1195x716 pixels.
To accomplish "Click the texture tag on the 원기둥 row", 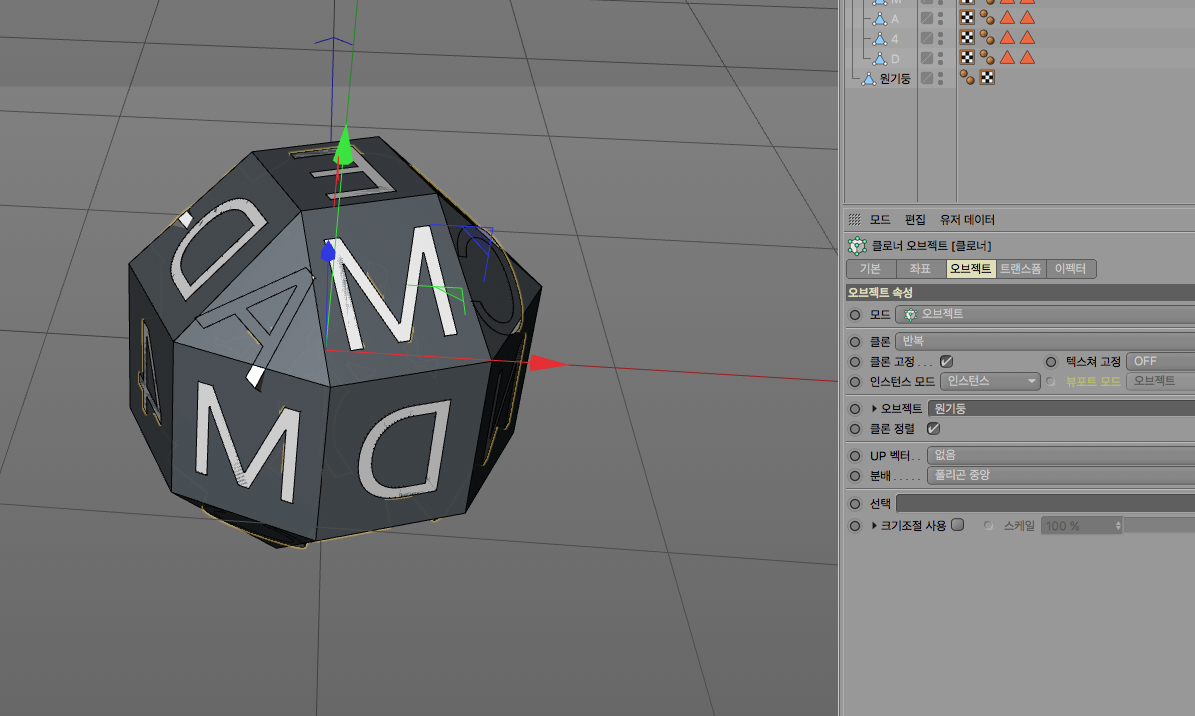I will coord(987,77).
